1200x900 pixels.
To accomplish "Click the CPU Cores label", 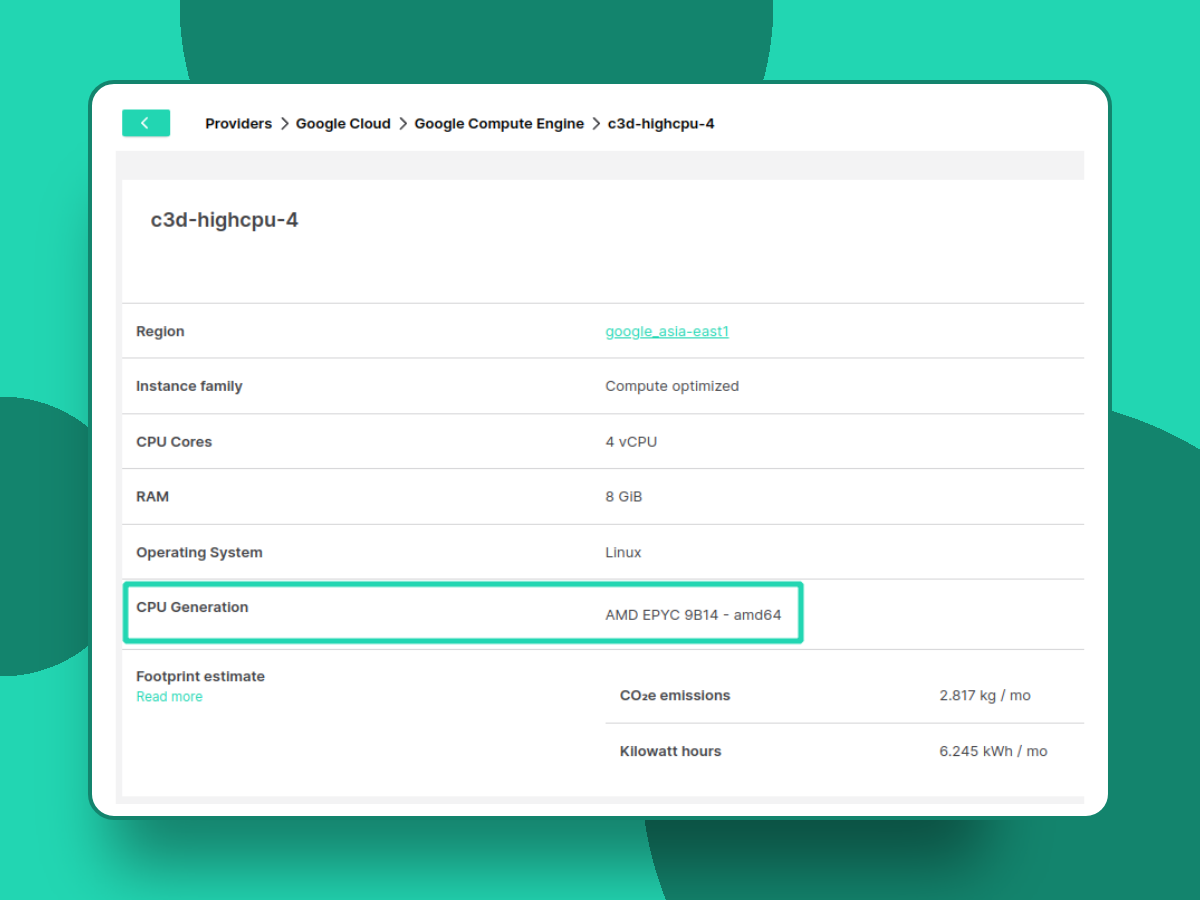I will [174, 442].
